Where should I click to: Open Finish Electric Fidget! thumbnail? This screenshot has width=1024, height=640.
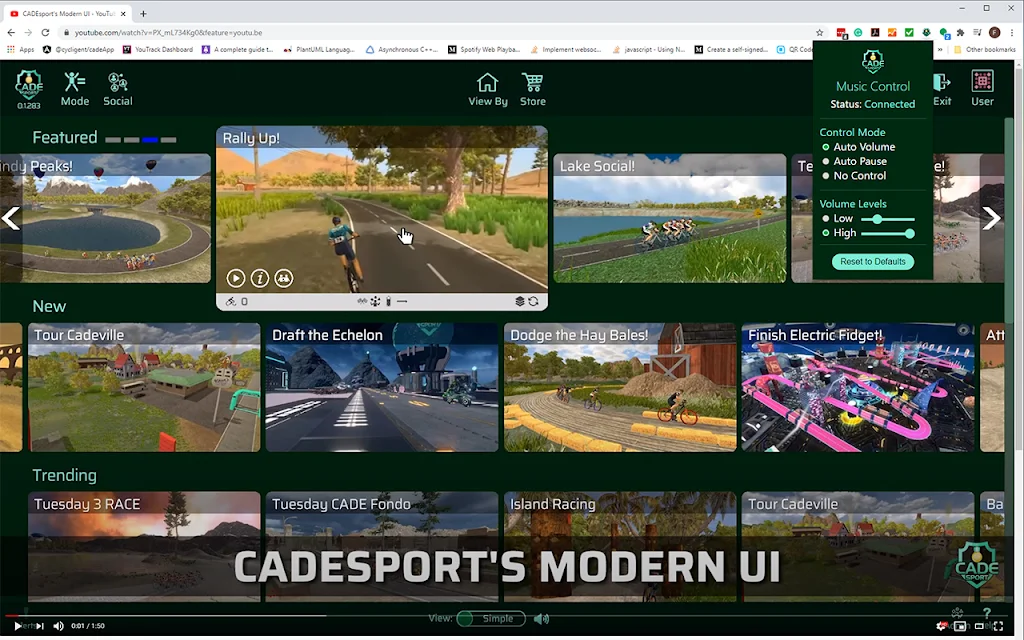coord(857,387)
